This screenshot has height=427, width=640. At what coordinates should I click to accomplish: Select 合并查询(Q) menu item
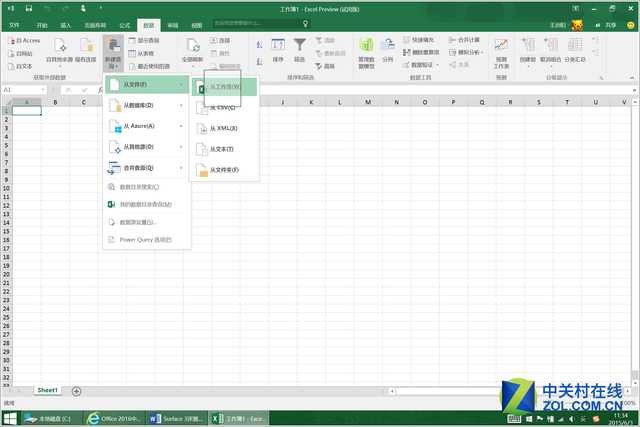(x=147, y=168)
